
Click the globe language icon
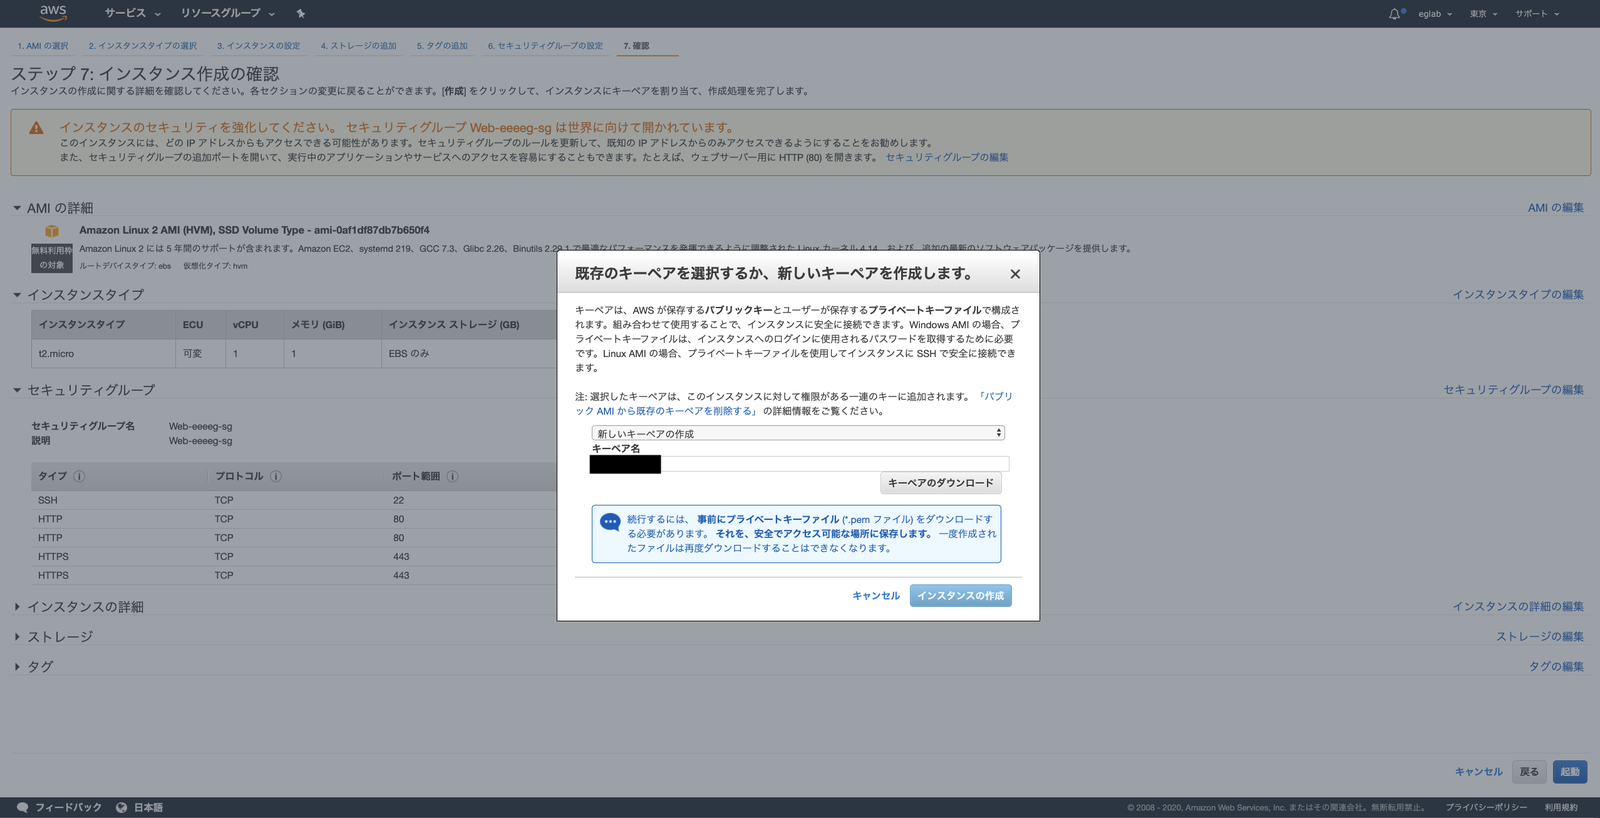[121, 807]
